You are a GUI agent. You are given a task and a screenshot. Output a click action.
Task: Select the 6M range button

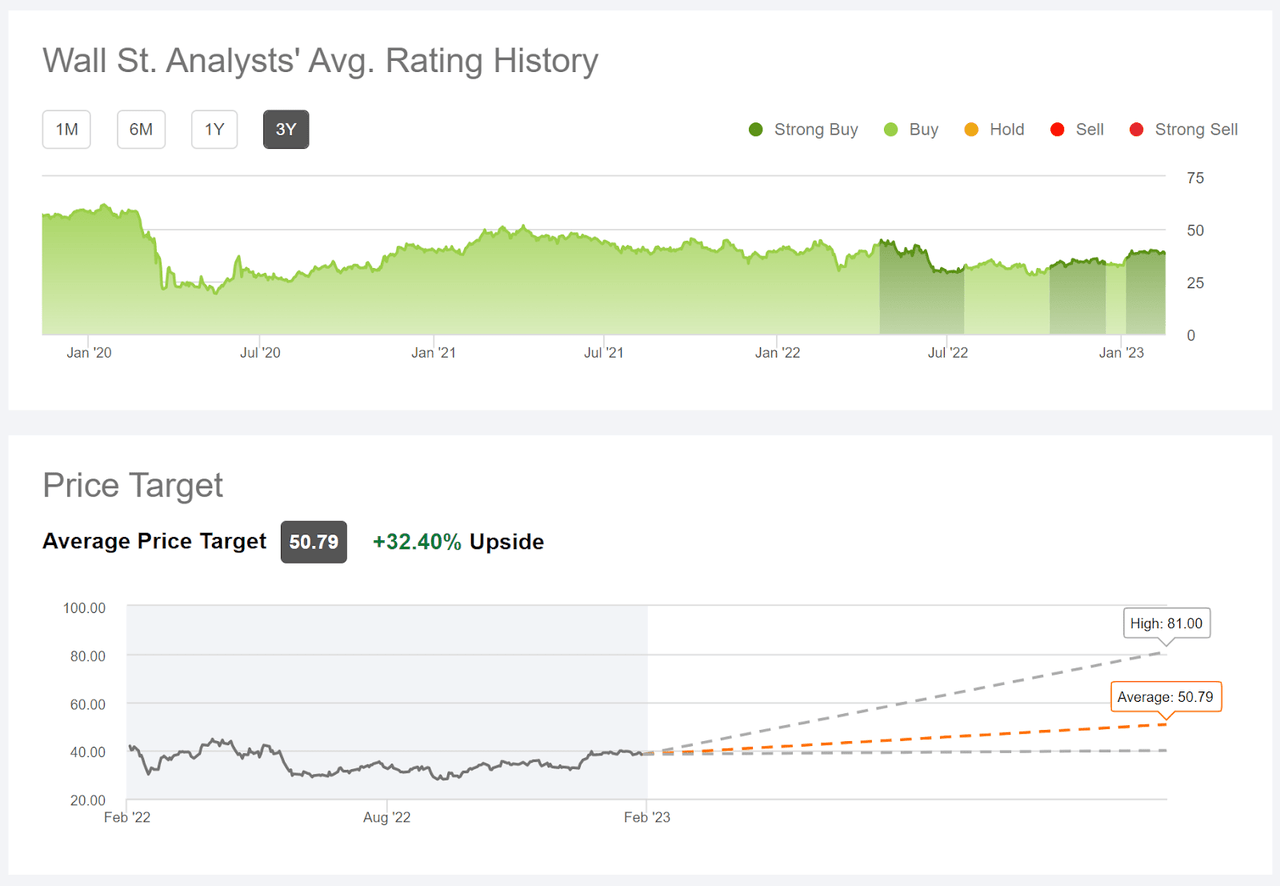pyautogui.click(x=141, y=129)
